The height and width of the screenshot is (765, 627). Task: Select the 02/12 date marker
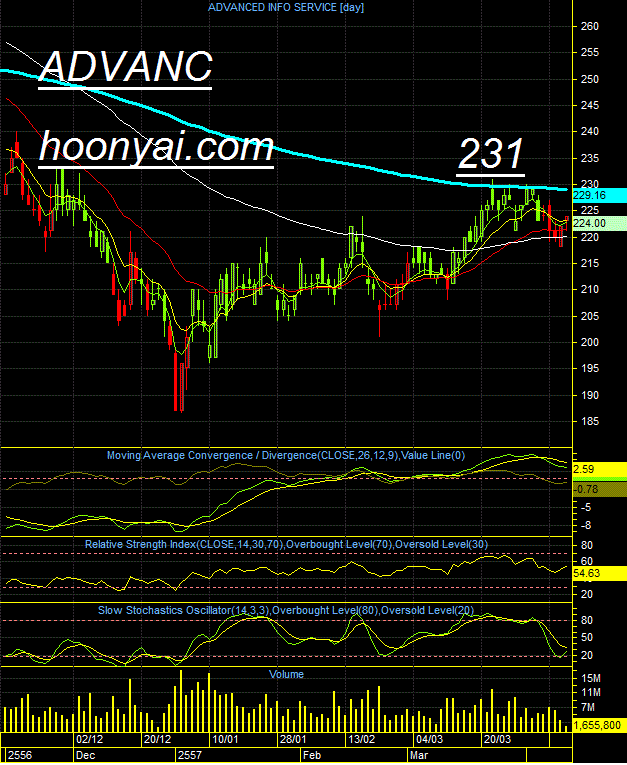(x=90, y=739)
